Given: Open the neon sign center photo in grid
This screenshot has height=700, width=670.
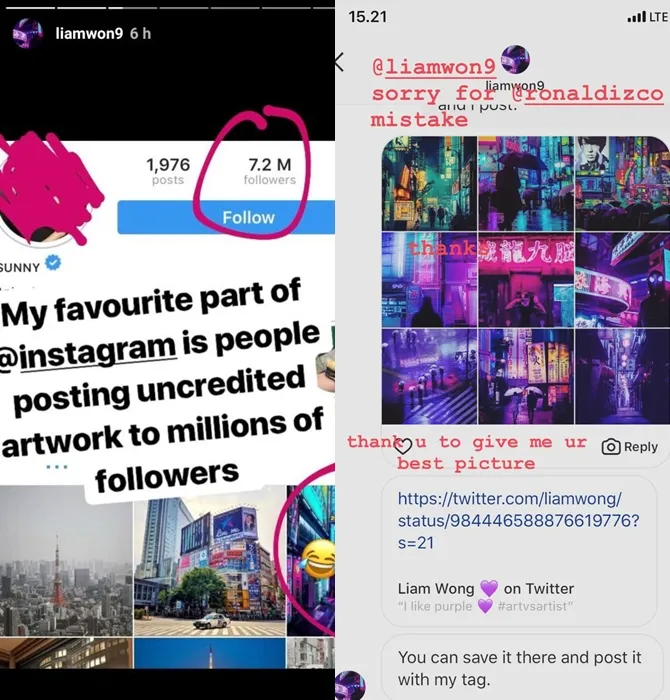Looking at the screenshot, I should 526,280.
